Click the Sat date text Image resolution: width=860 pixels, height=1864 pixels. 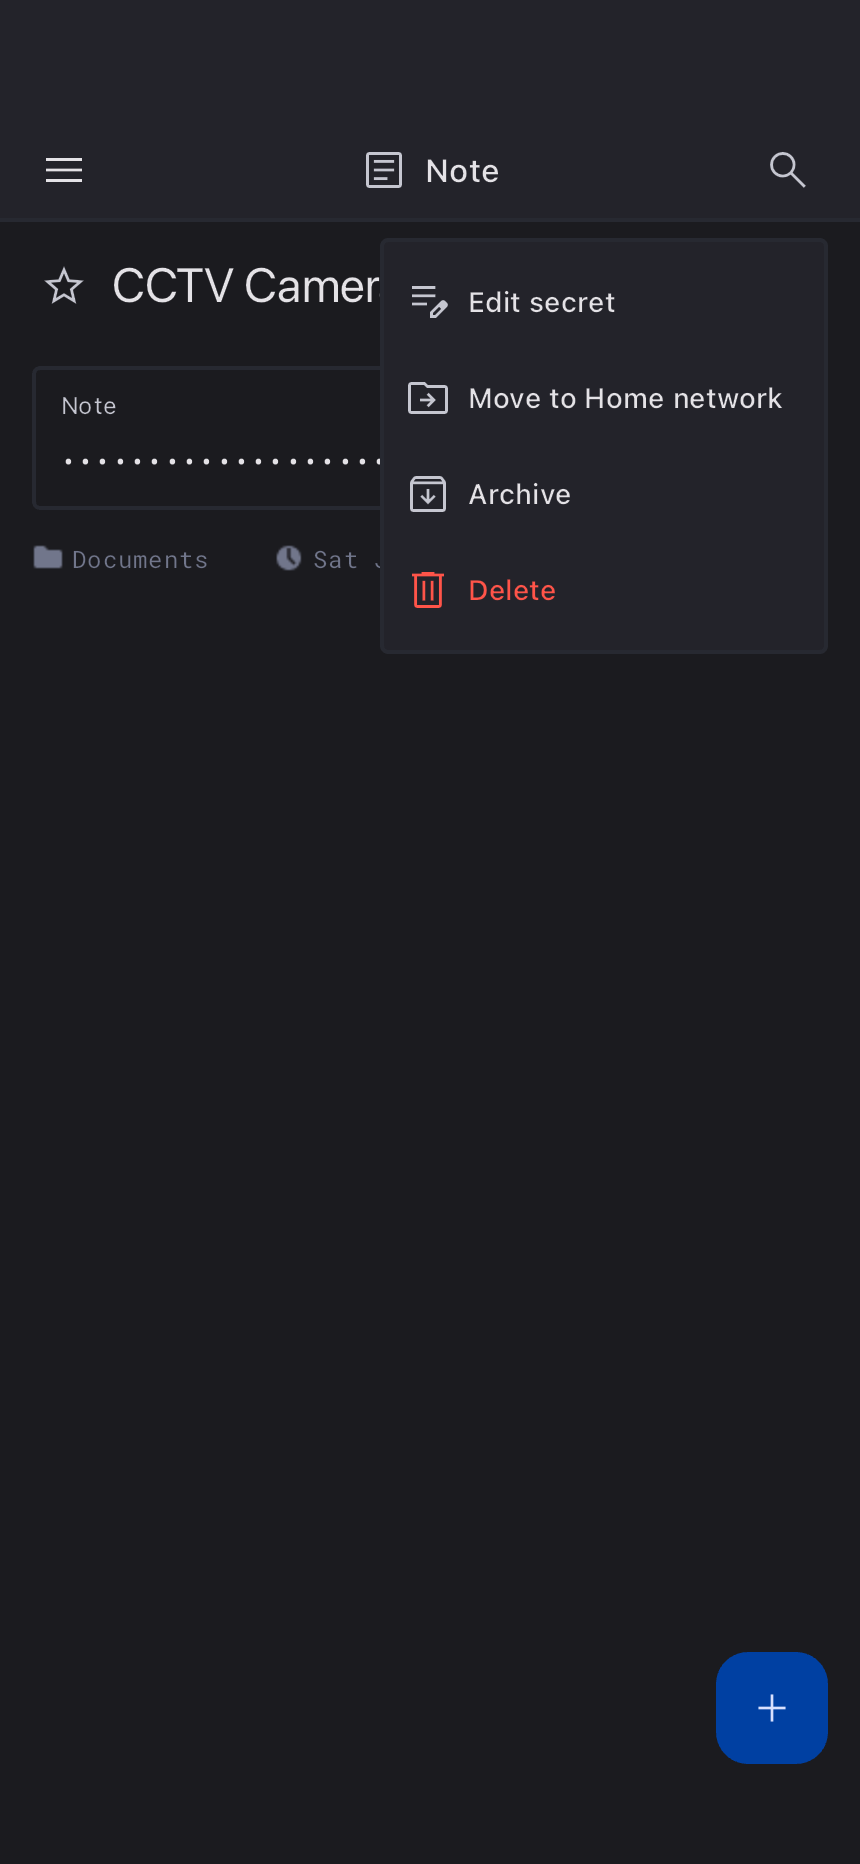click(x=336, y=560)
